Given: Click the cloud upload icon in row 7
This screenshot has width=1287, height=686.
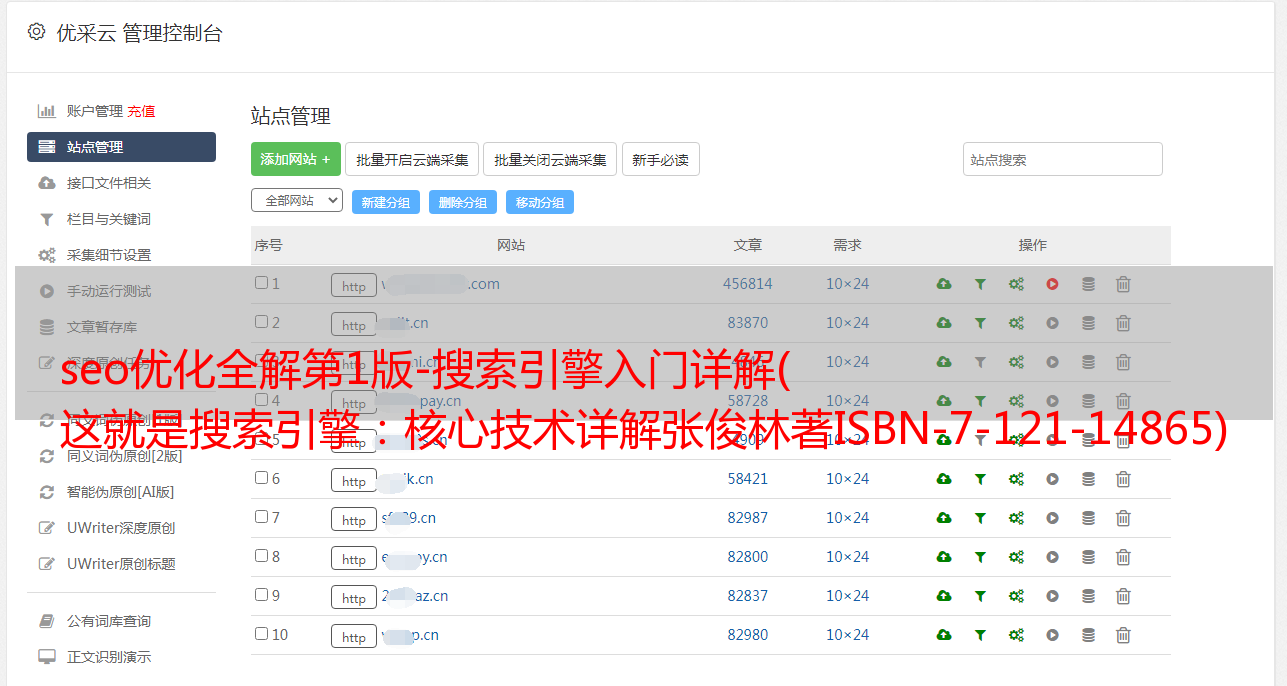Looking at the screenshot, I should [944, 518].
